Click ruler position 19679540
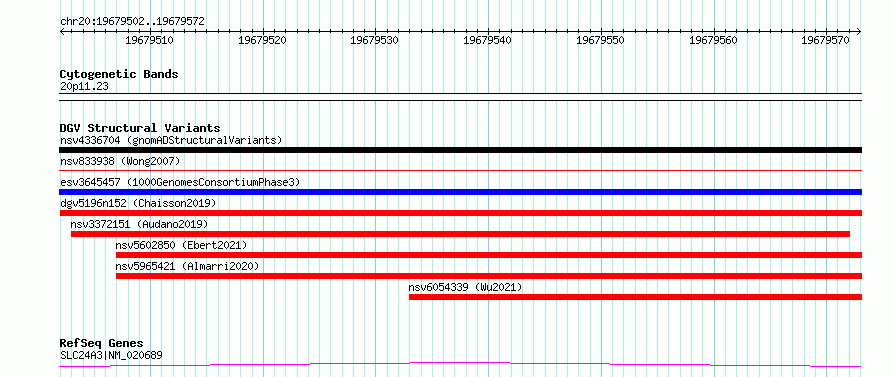The height and width of the screenshot is (377, 890). coord(488,40)
